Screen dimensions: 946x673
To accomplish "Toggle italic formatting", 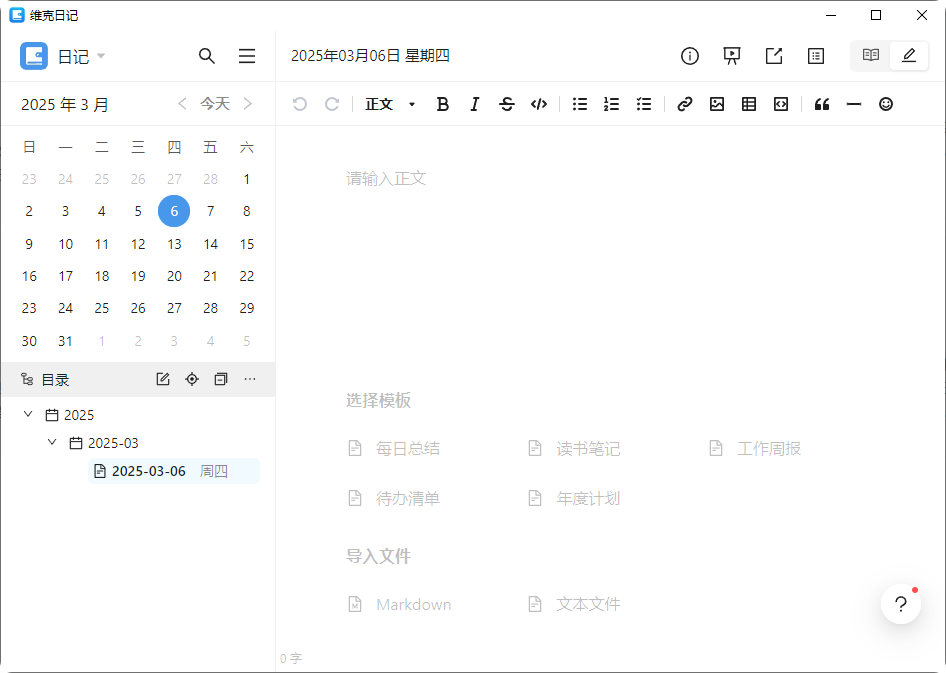I will 475,104.
